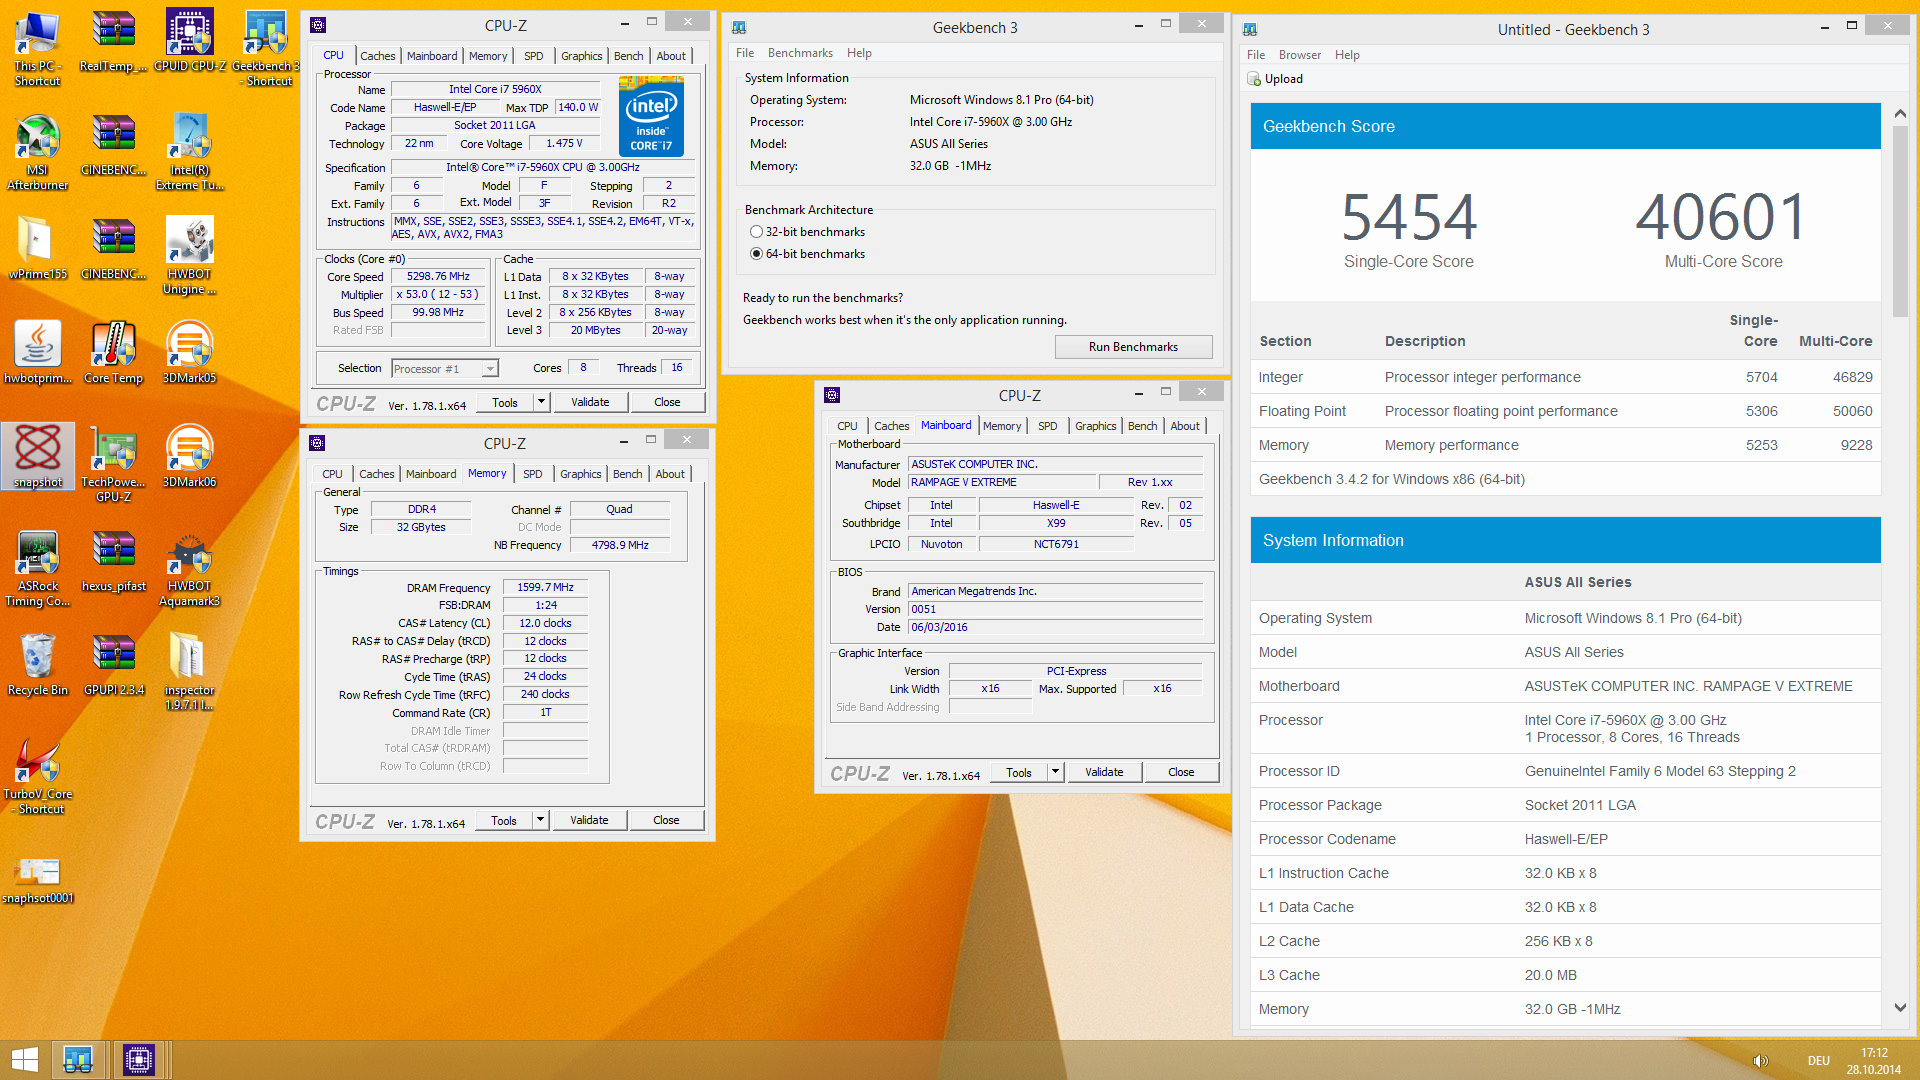This screenshot has width=1920, height=1080.
Task: Click the Core Speed value 5298.76 MHz
Action: [437, 277]
